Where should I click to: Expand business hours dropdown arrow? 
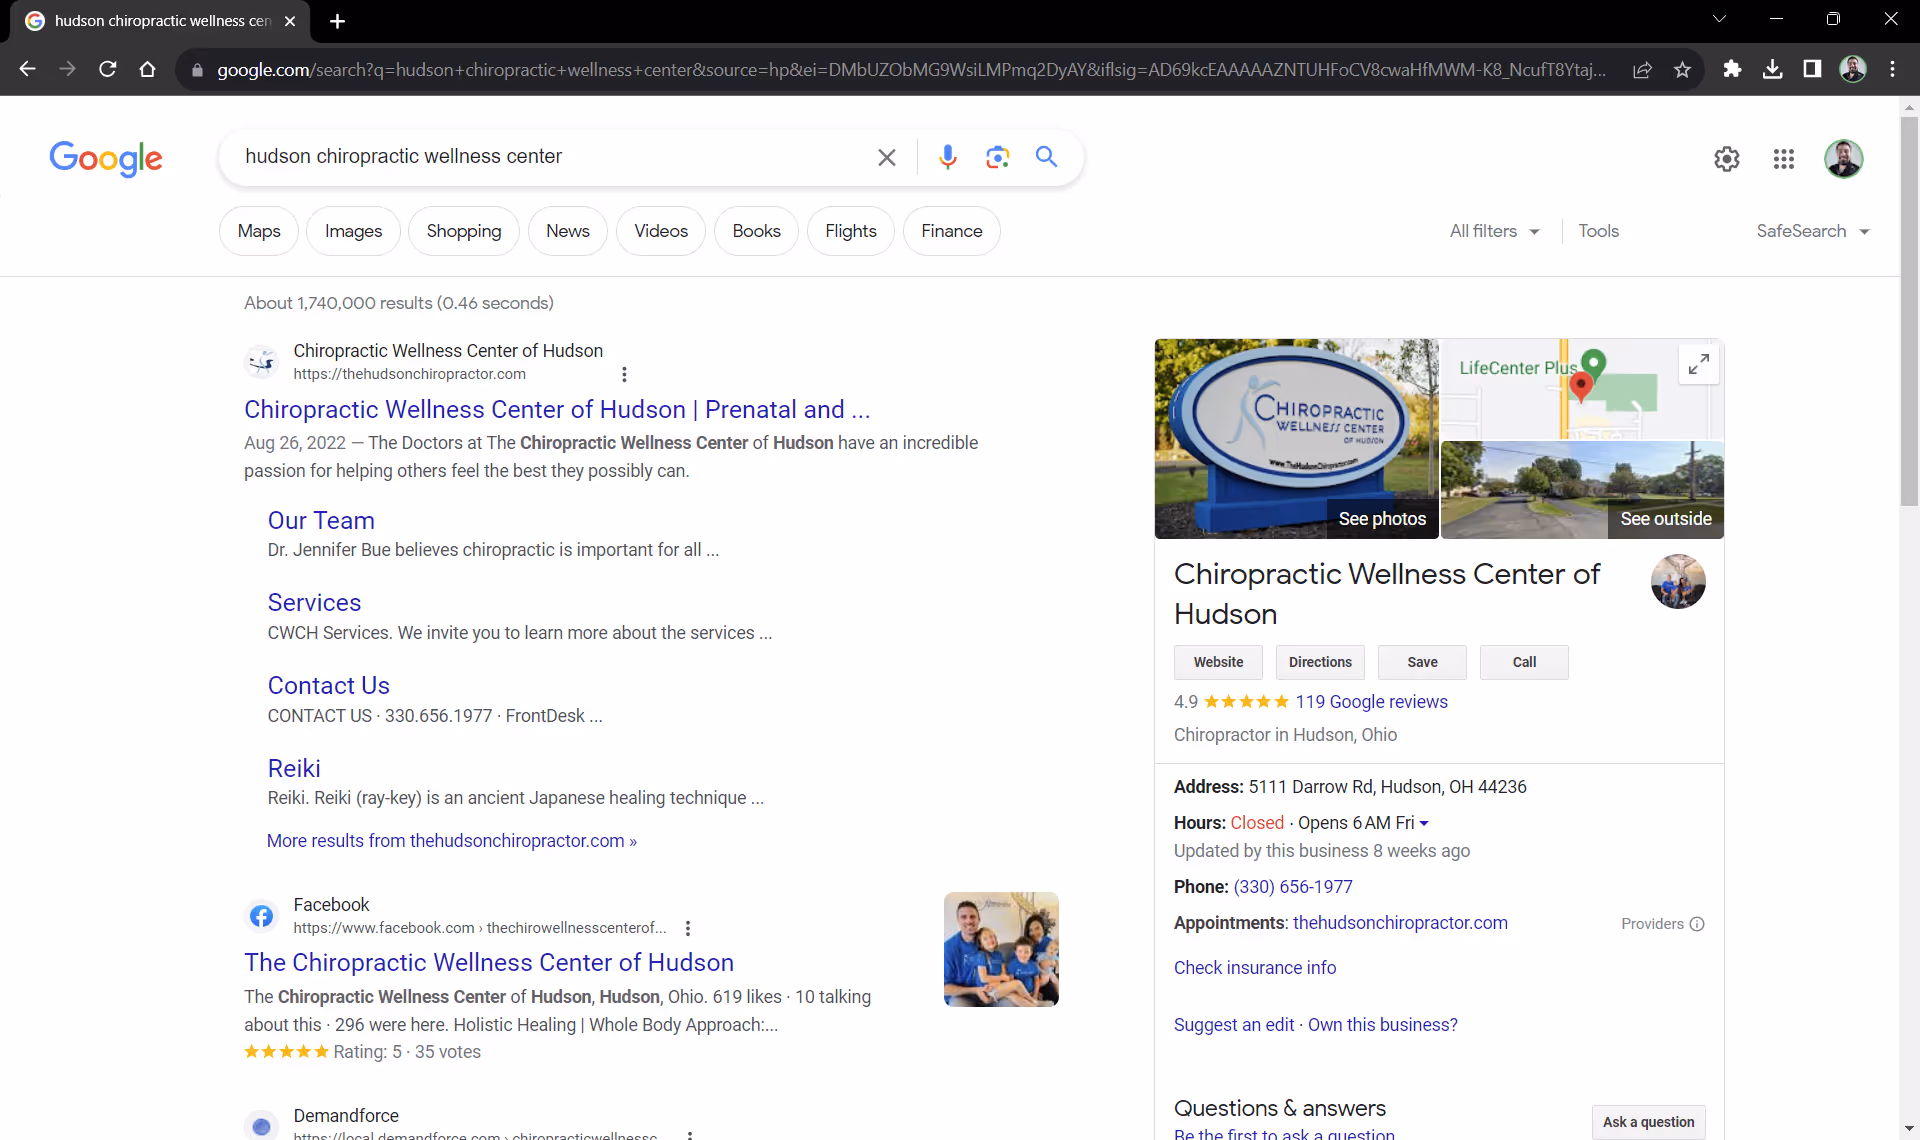click(x=1424, y=823)
